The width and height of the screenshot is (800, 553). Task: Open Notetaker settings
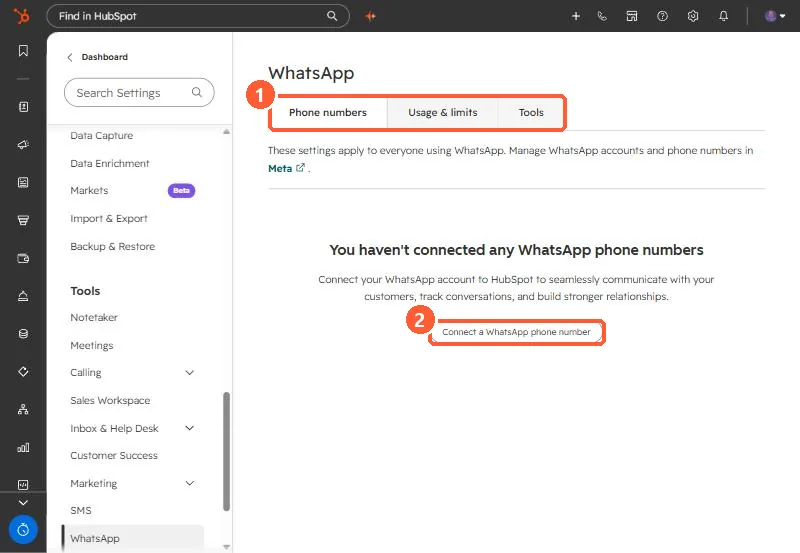94,317
